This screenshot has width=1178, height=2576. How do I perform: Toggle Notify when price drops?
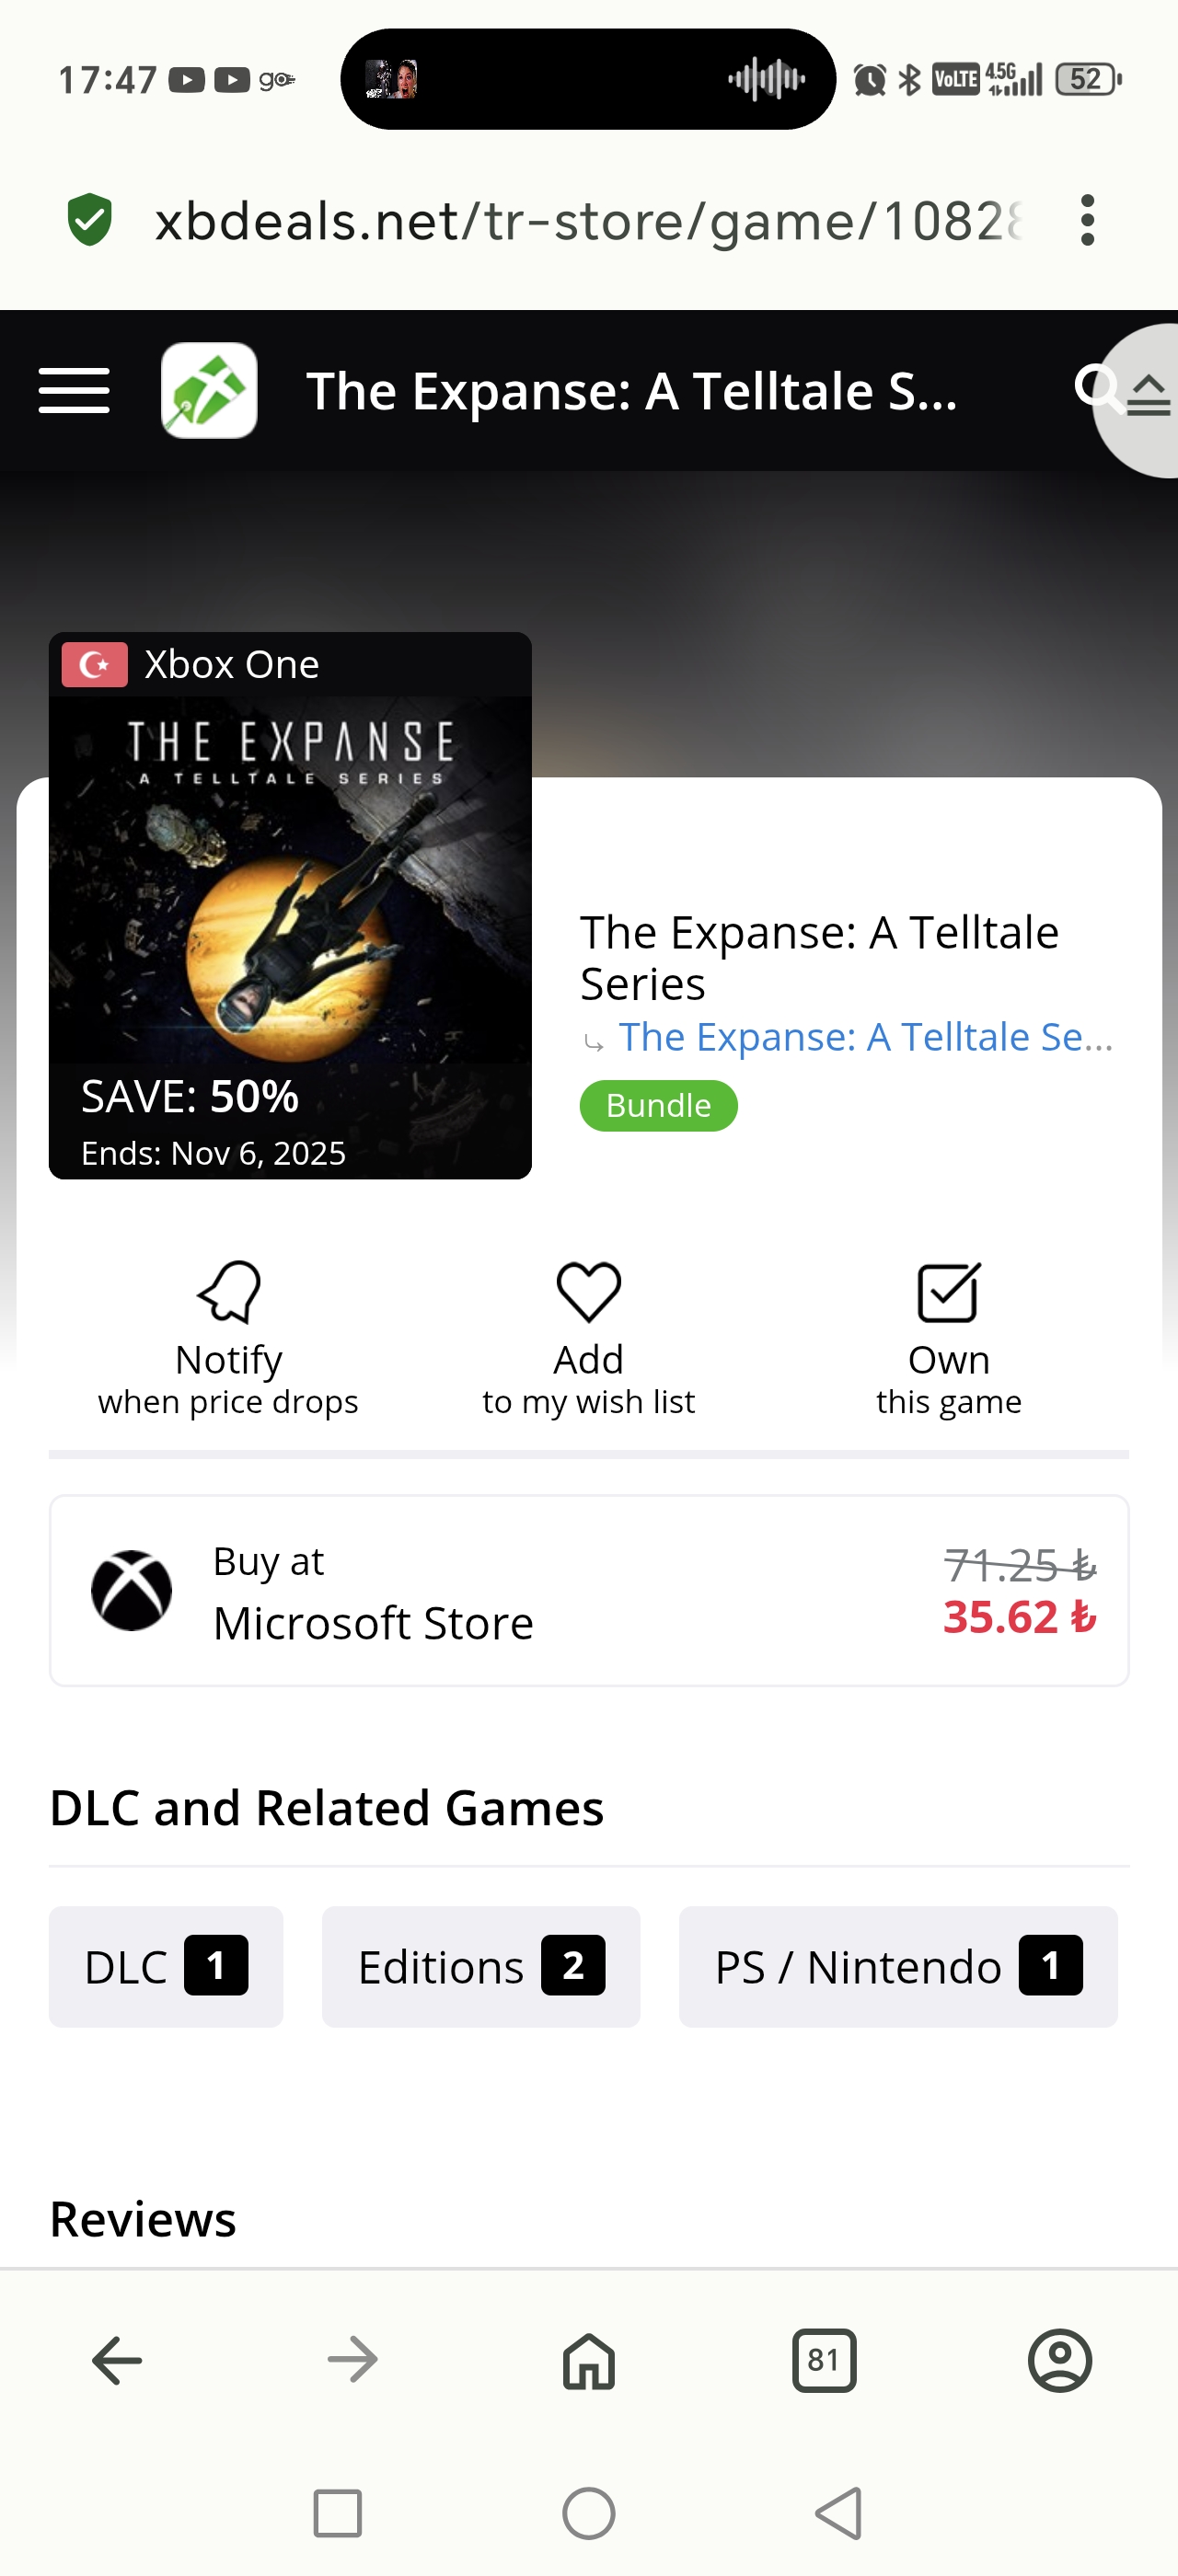click(x=228, y=1338)
